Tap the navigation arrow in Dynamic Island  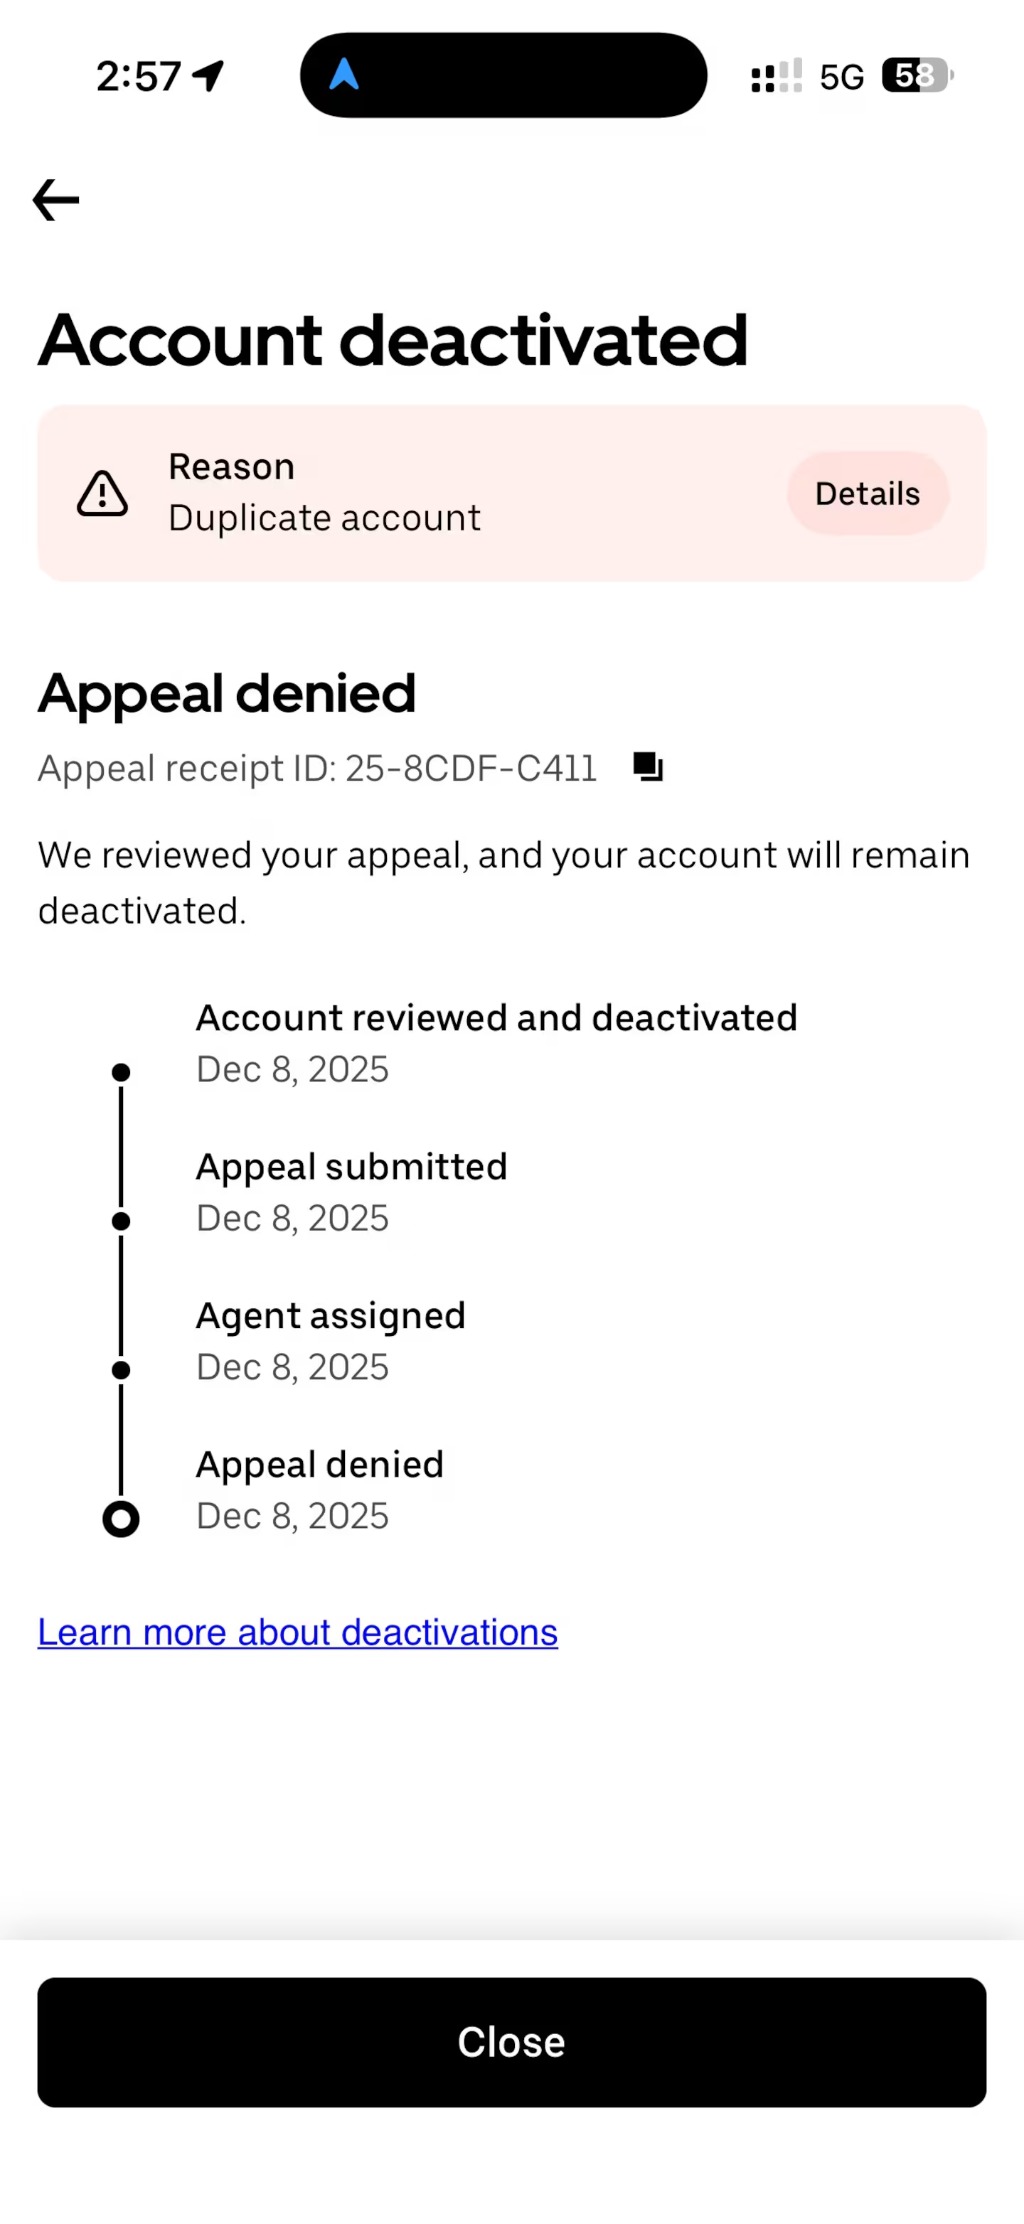[x=344, y=74]
